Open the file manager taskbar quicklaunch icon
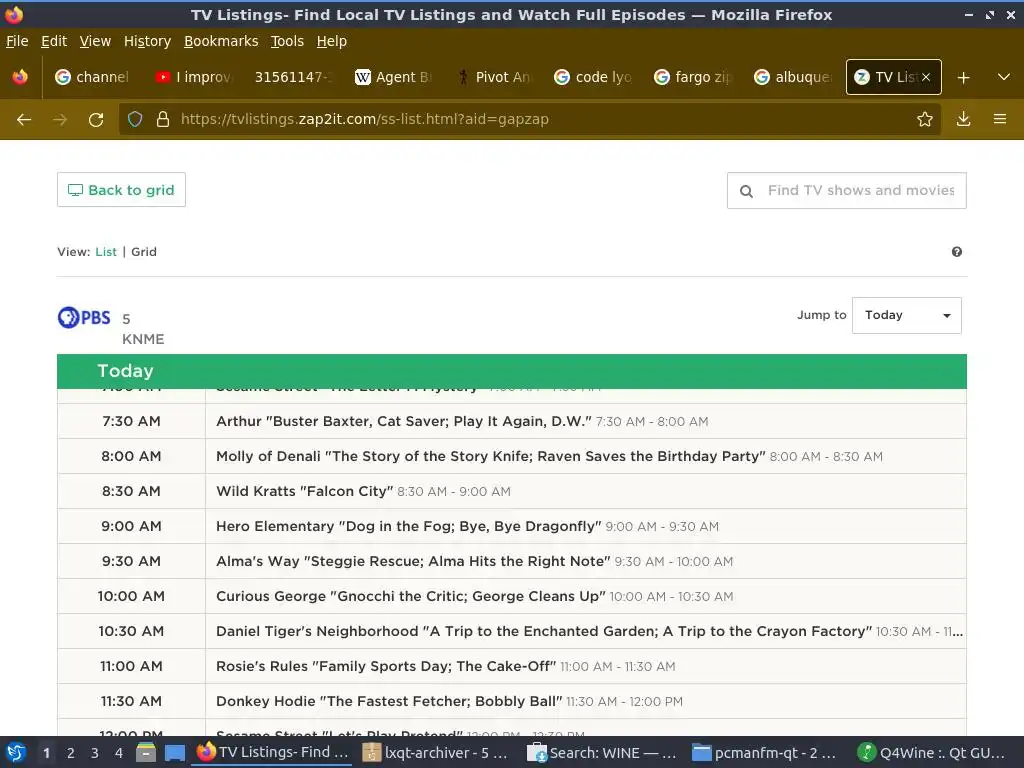The height and width of the screenshot is (768, 1024). pos(146,753)
